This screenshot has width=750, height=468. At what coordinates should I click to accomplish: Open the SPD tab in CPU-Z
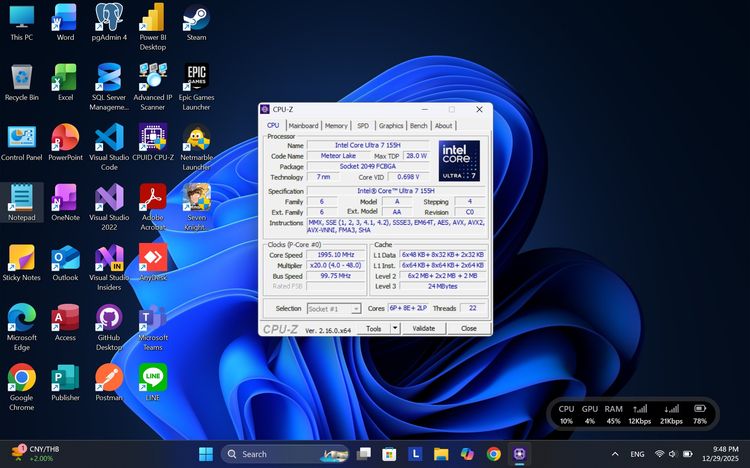point(363,125)
